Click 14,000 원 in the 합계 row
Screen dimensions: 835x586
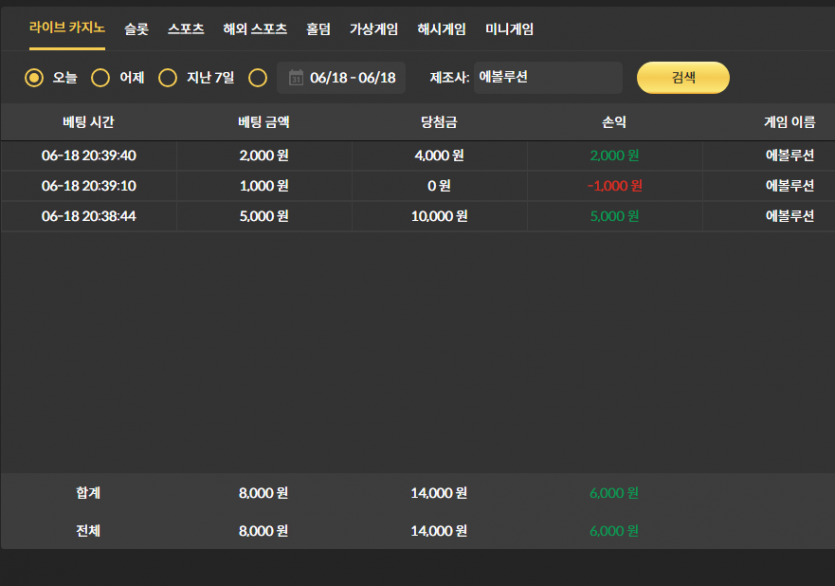[x=439, y=493]
